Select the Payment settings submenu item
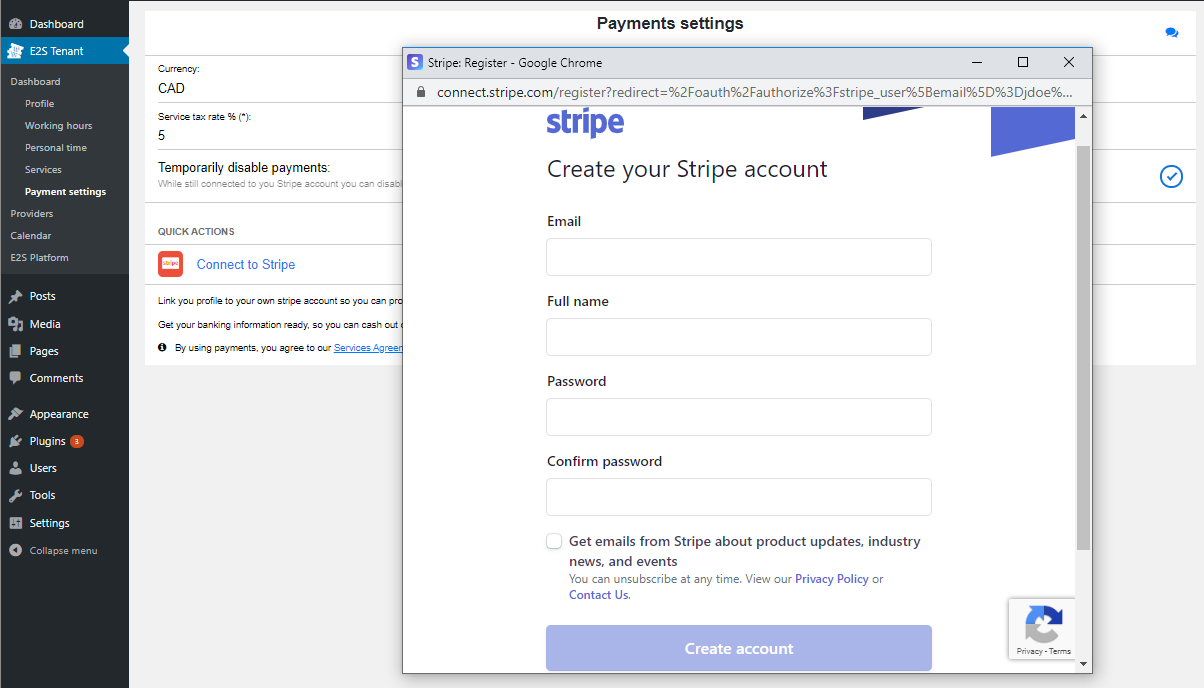 (65, 192)
